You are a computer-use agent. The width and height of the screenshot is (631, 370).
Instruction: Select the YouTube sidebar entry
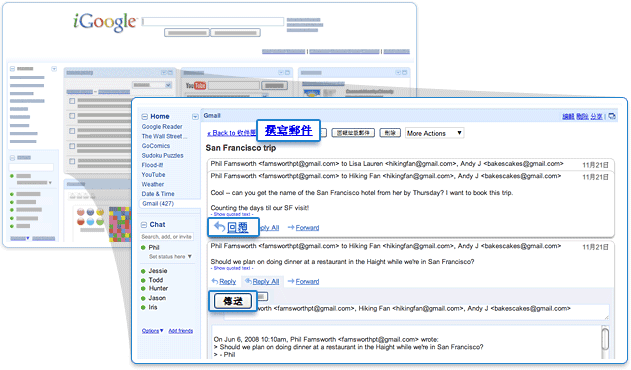point(153,175)
